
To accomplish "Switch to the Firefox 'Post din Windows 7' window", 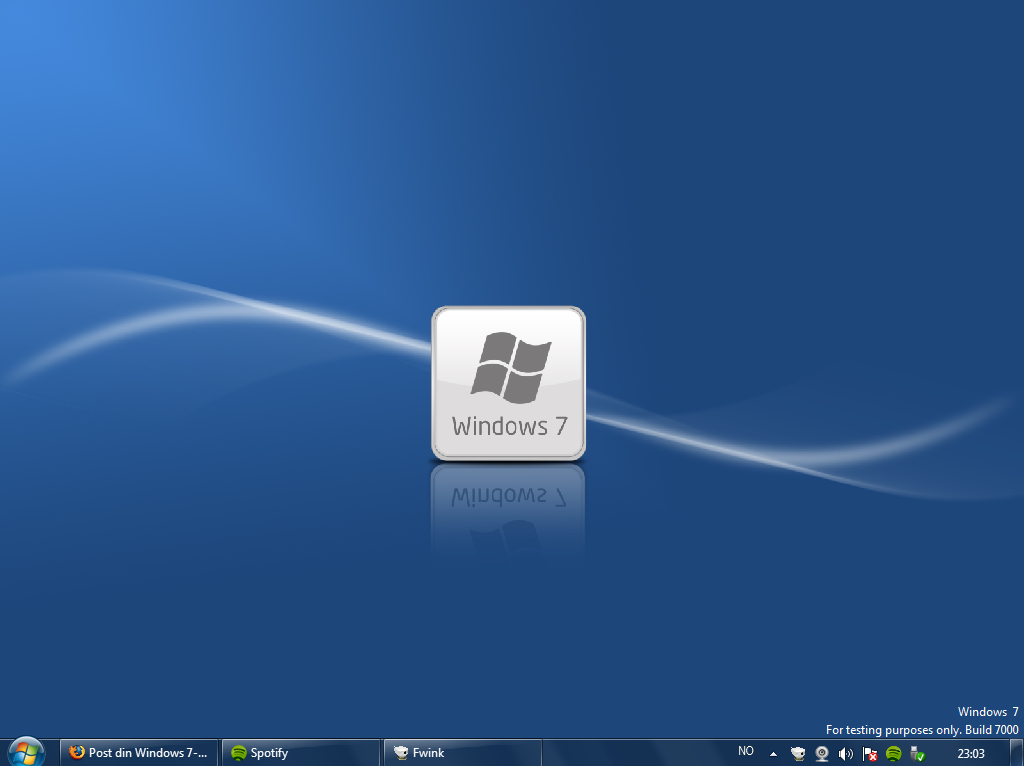I will coord(139,753).
